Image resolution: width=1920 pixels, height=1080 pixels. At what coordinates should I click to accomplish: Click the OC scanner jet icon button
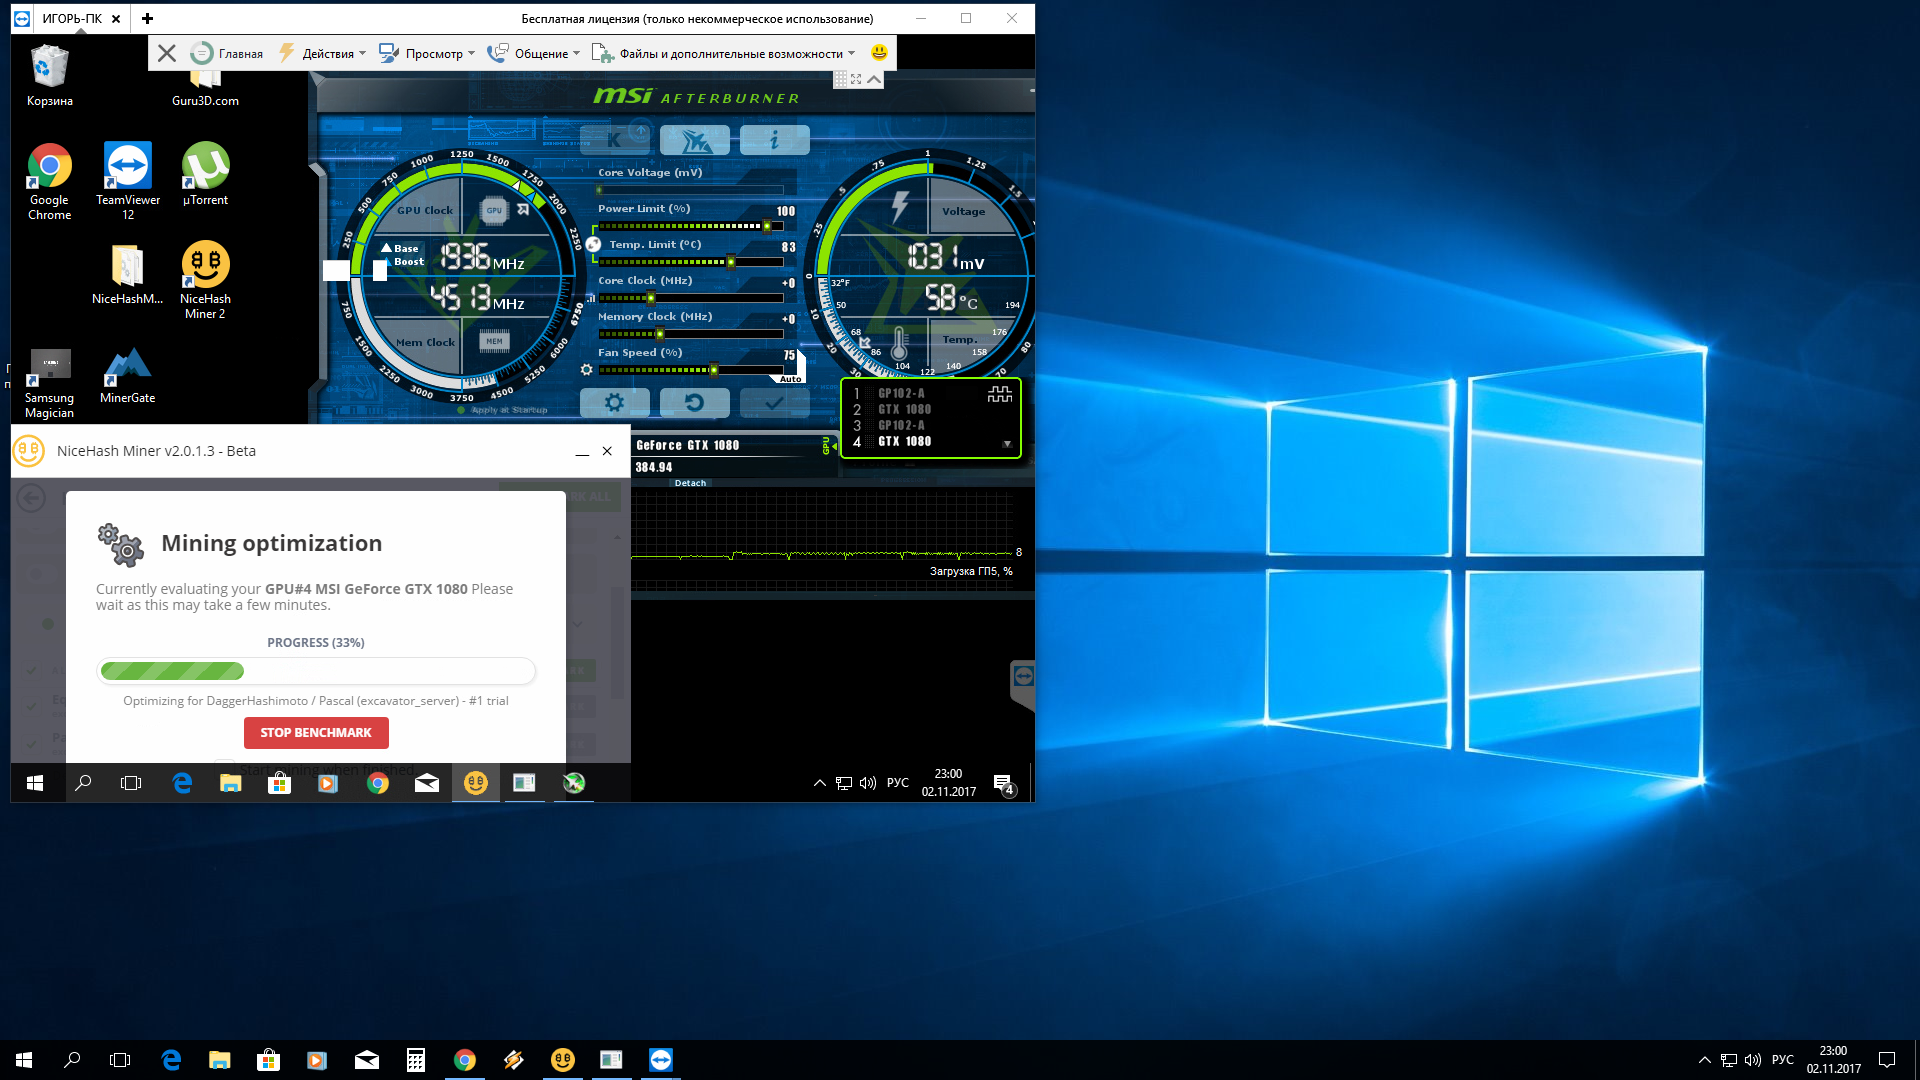694,140
